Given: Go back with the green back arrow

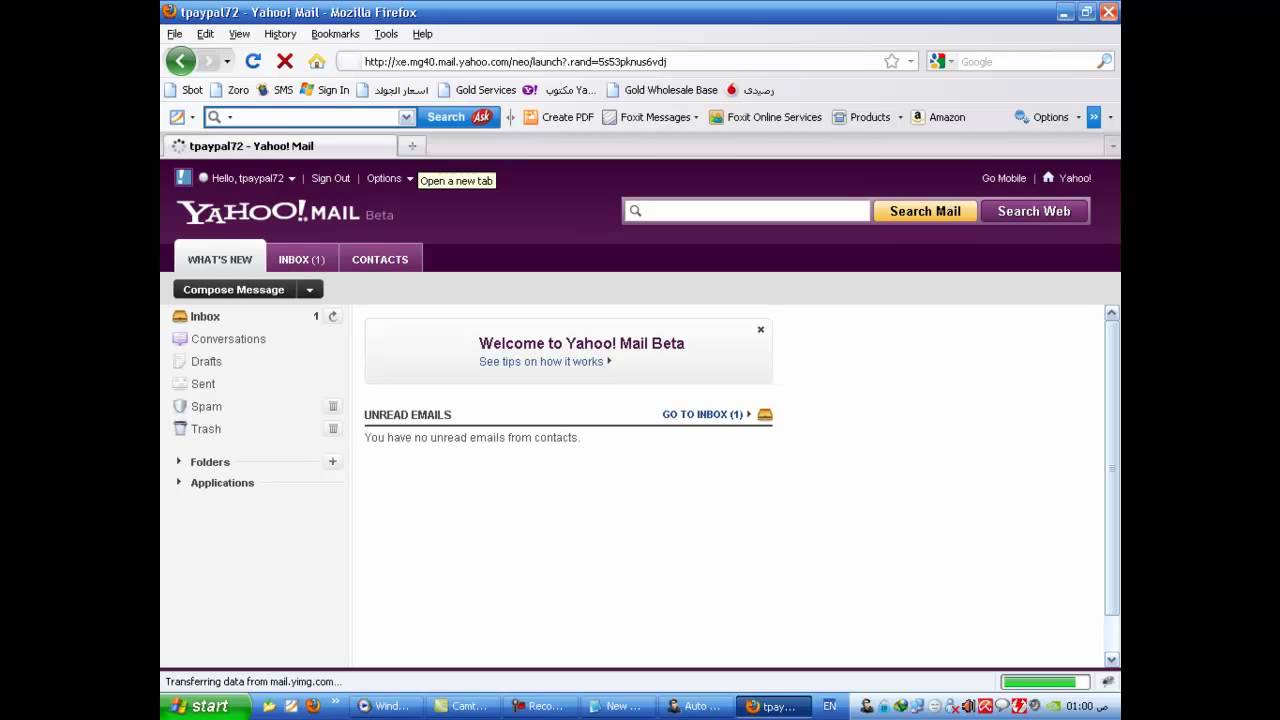Looking at the screenshot, I should [180, 61].
